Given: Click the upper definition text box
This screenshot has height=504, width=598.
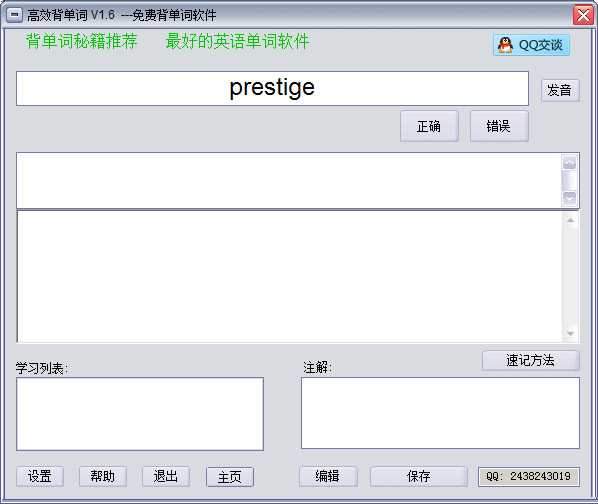Looking at the screenshot, I should click(x=289, y=181).
